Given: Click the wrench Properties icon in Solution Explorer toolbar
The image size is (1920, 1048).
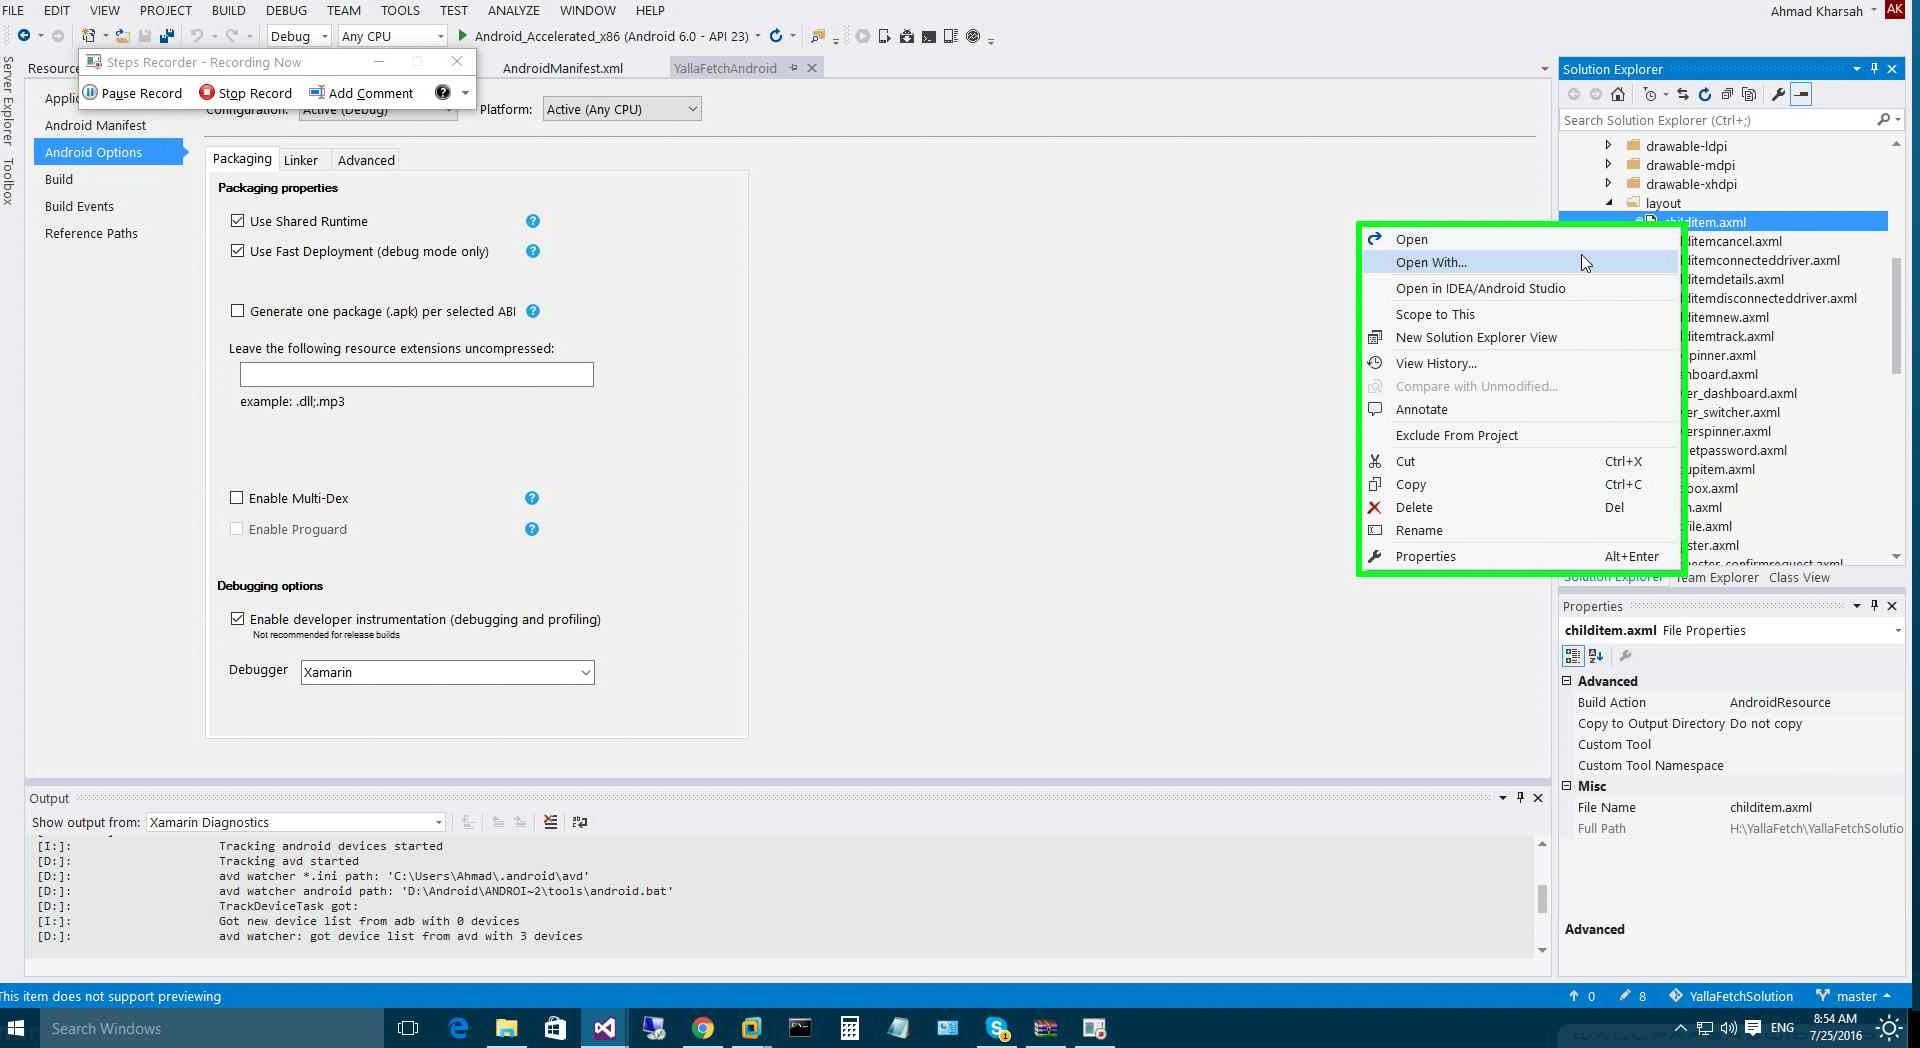Looking at the screenshot, I should (x=1778, y=94).
